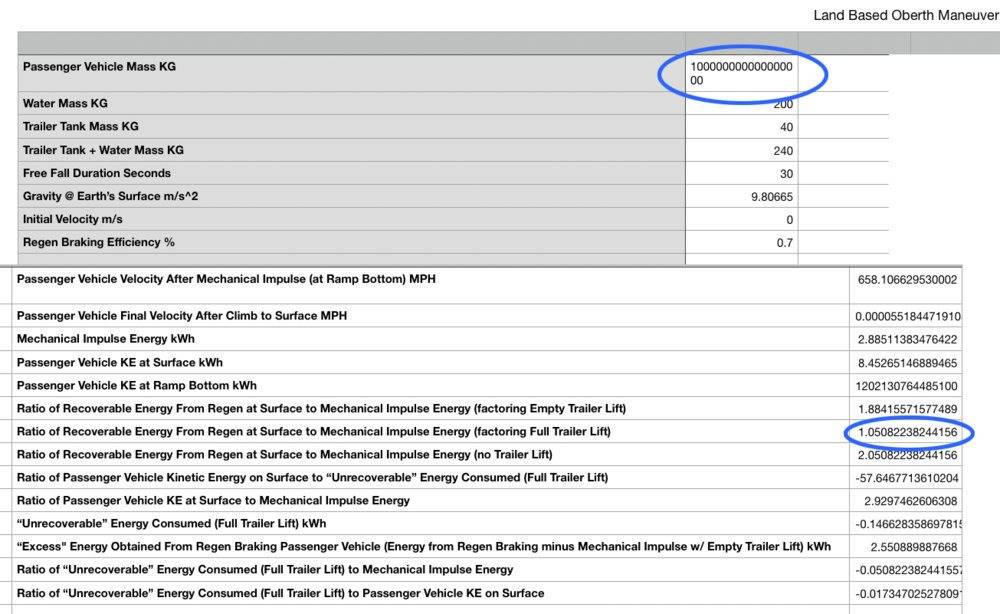
Task: Click the Final Velocity After Climb to Surface label
Action: pyautogui.click(x=182, y=315)
